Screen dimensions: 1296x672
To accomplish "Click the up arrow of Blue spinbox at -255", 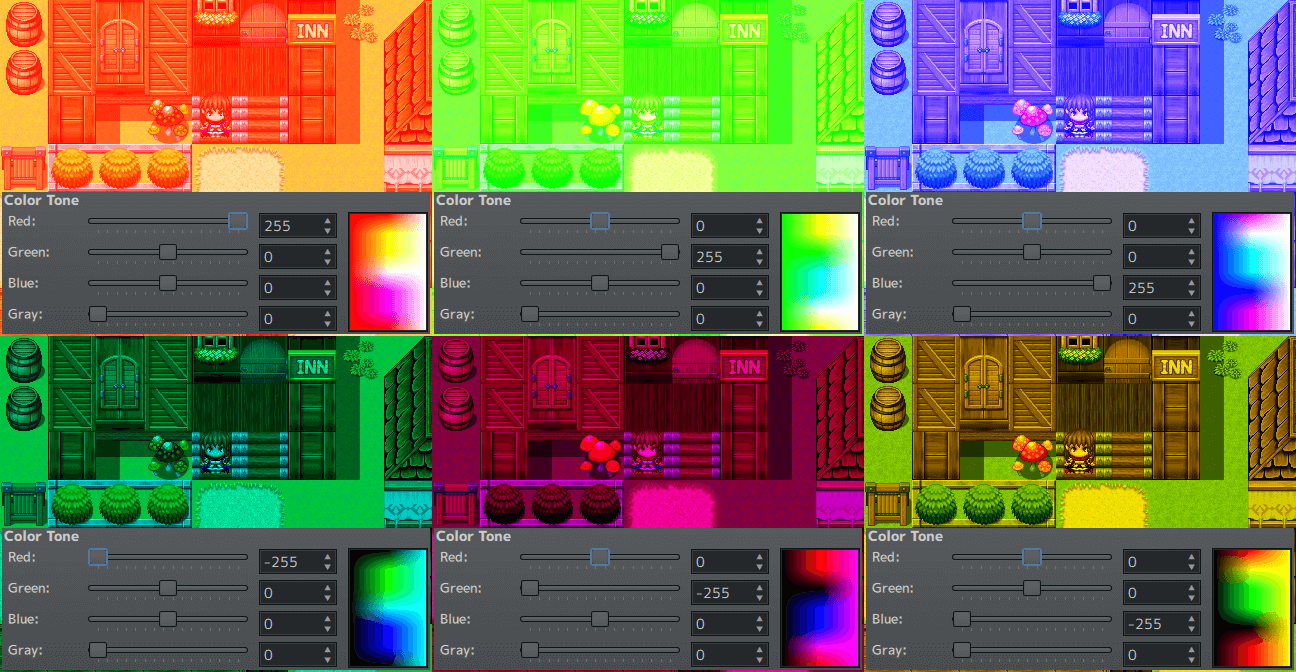I will [x=1191, y=618].
